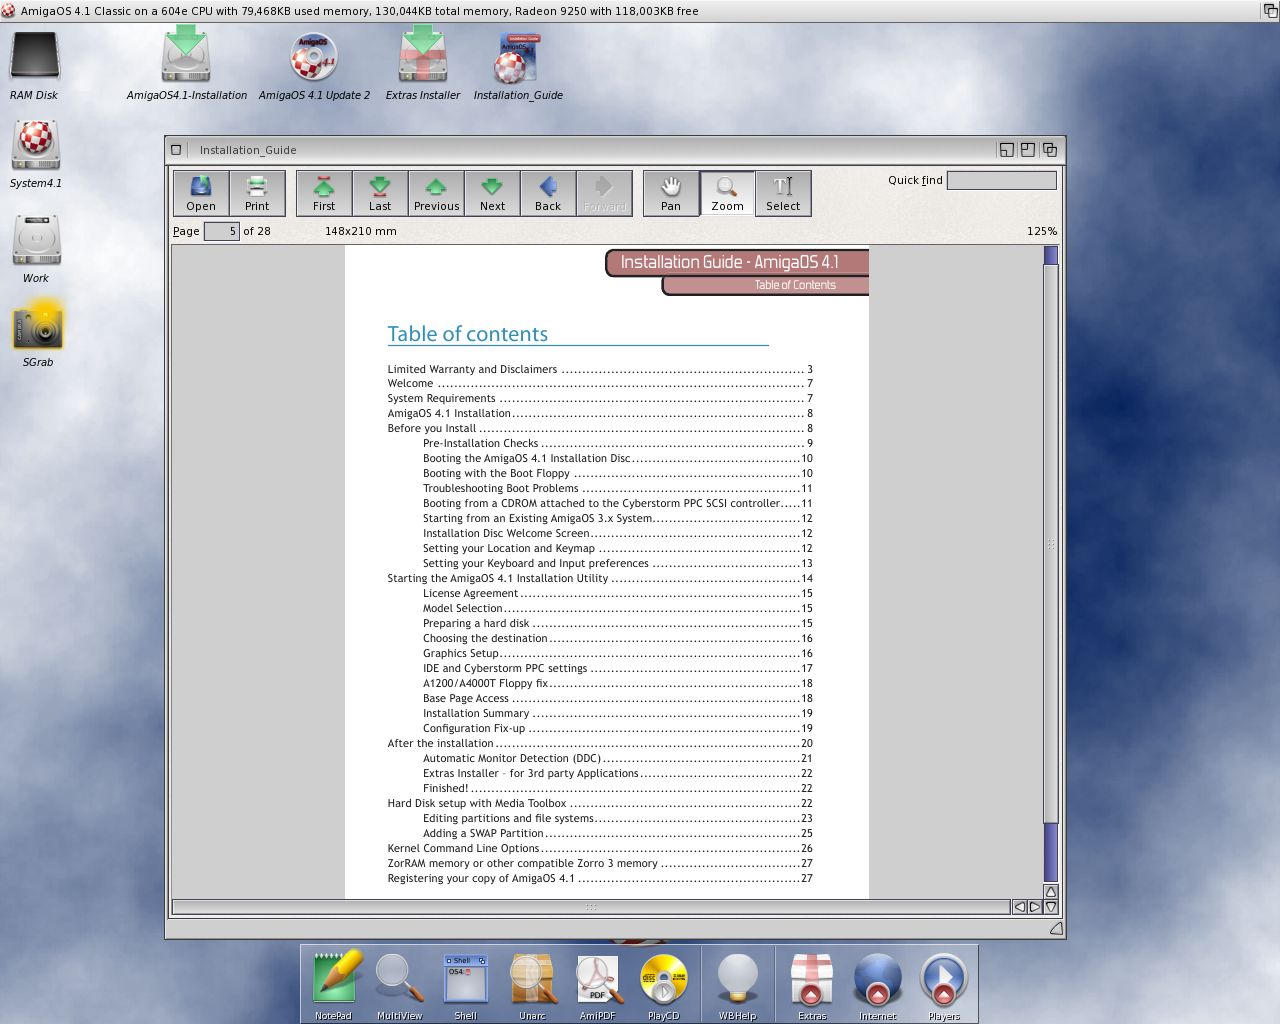Screen dimensions: 1280x1024
Task: Click scroll up arrow of document
Action: pyautogui.click(x=1051, y=891)
